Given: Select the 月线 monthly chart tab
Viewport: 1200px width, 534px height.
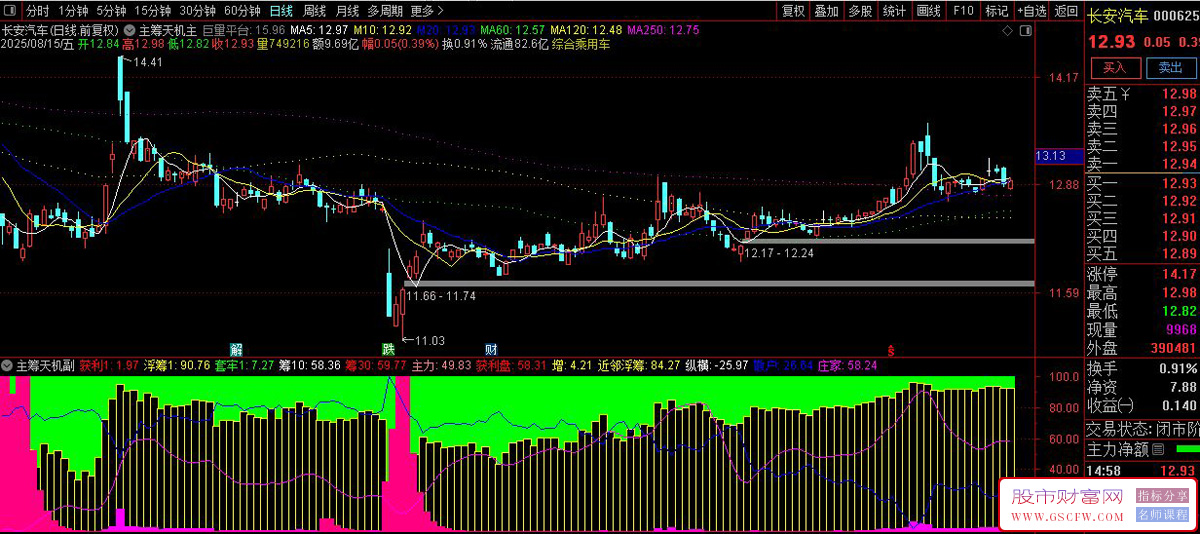Looking at the screenshot, I should (x=347, y=11).
